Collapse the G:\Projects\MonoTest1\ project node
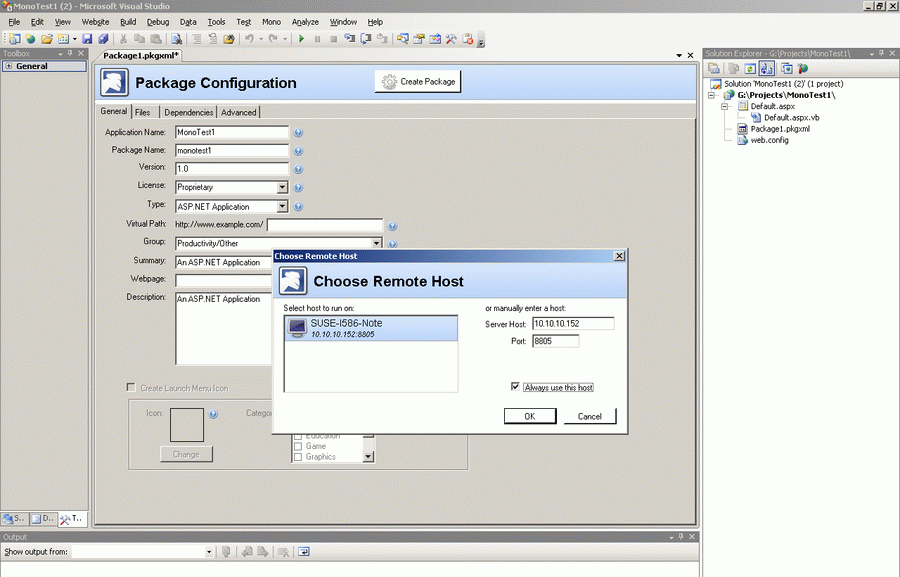Screen dimensions: 900x577 712,95
